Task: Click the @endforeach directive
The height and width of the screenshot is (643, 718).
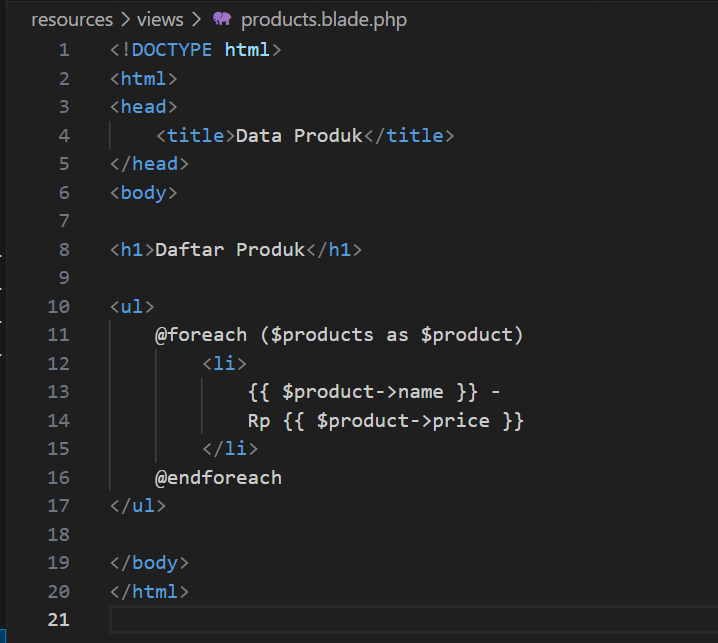Action: [x=218, y=478]
